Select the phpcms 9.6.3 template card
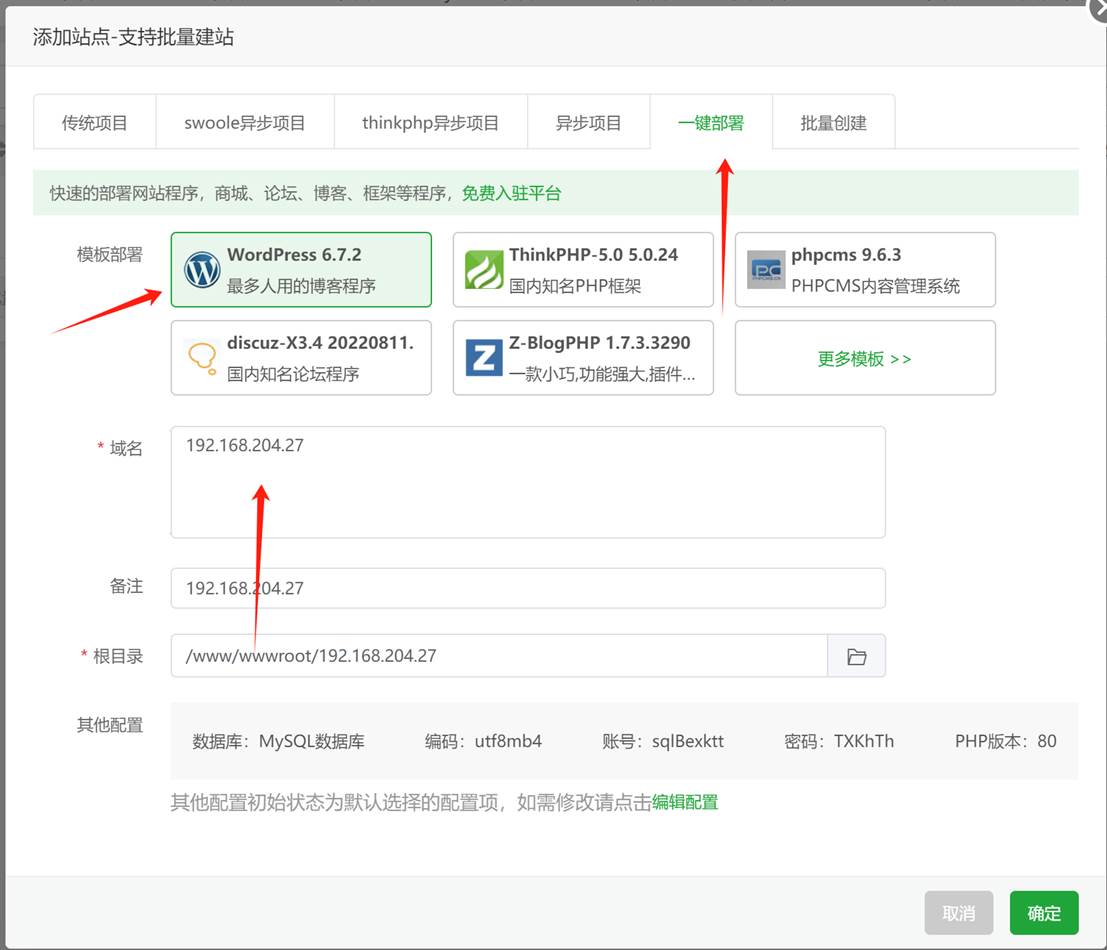 (x=866, y=270)
